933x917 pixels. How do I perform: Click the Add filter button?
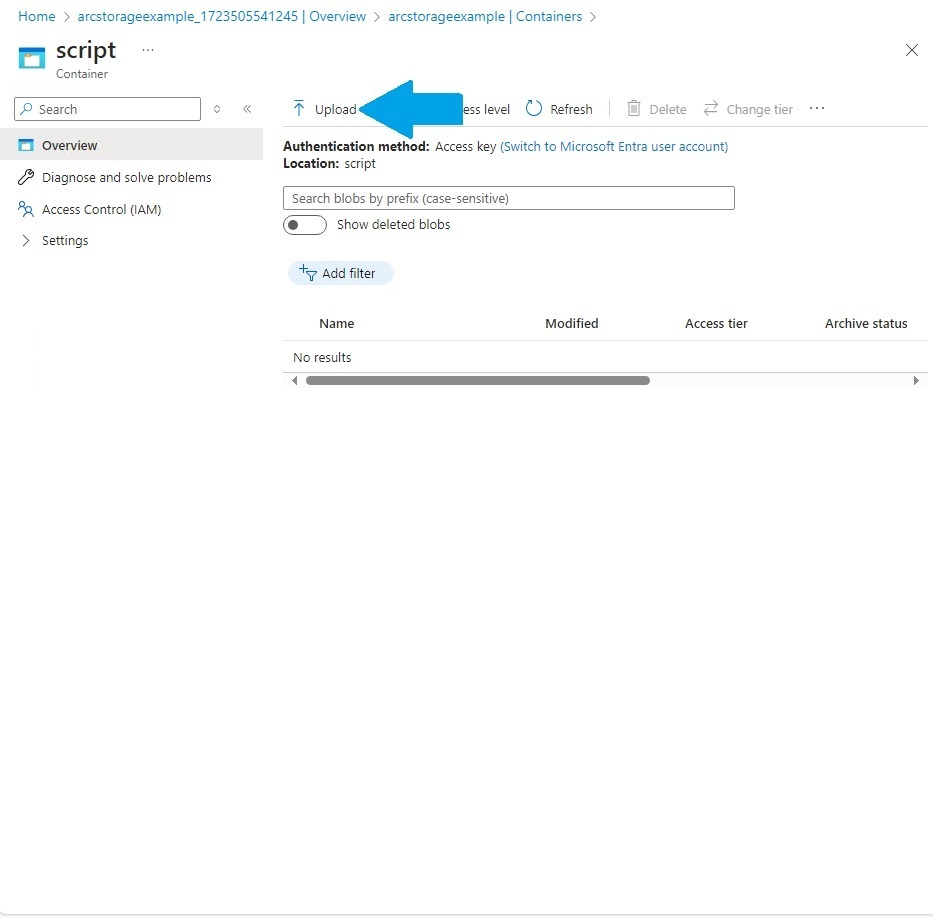tap(341, 273)
